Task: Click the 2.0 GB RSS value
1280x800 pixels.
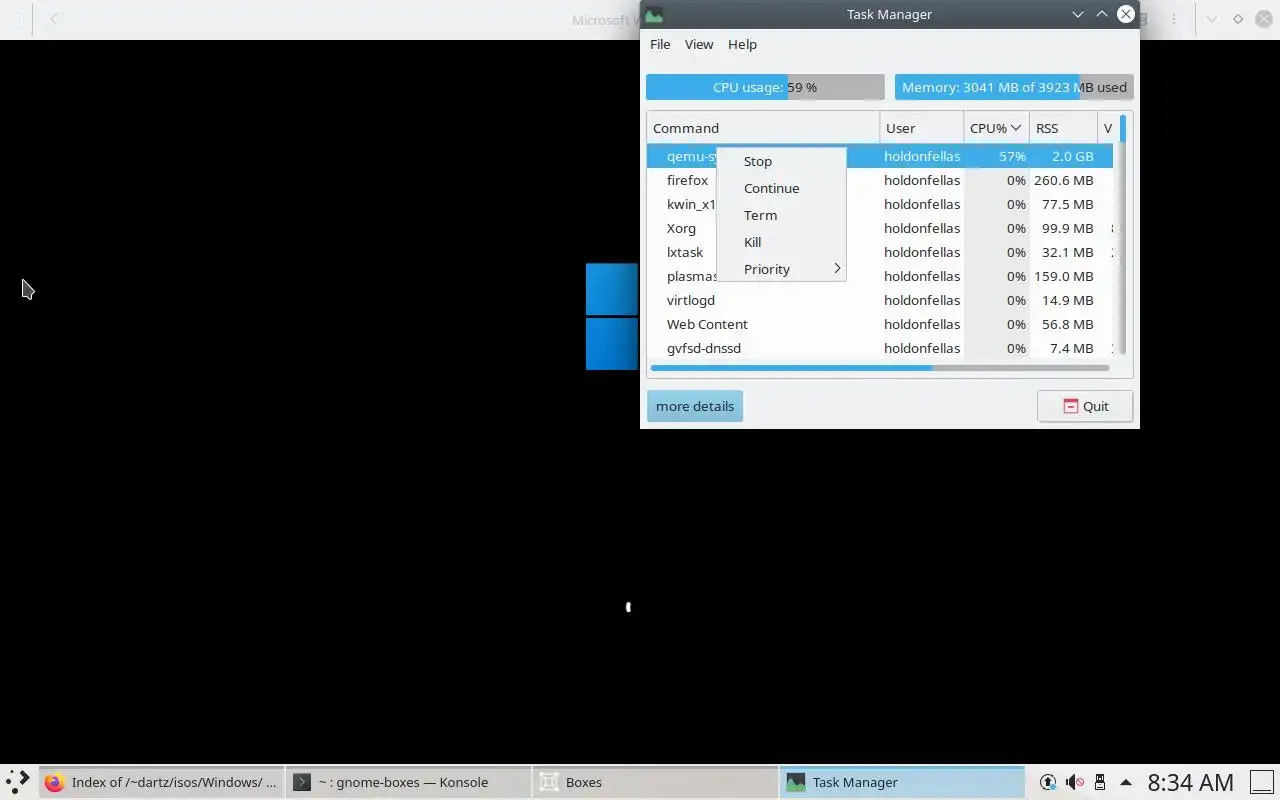Action: [1072, 156]
